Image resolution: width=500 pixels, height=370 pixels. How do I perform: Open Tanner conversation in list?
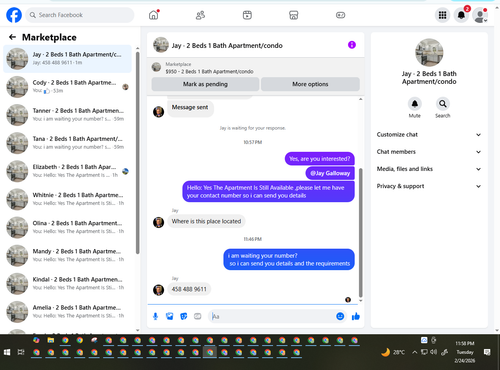tap(68, 115)
